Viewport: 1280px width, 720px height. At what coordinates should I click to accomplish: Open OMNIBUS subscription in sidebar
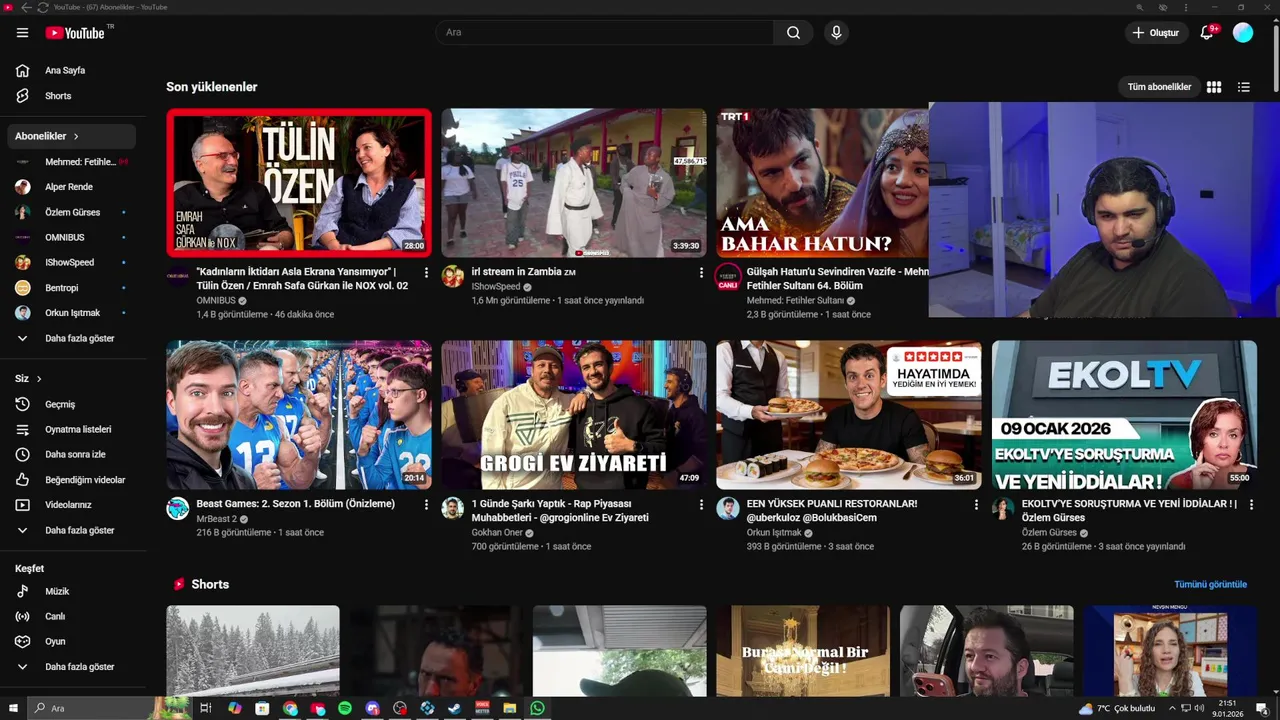pyautogui.click(x=72, y=237)
